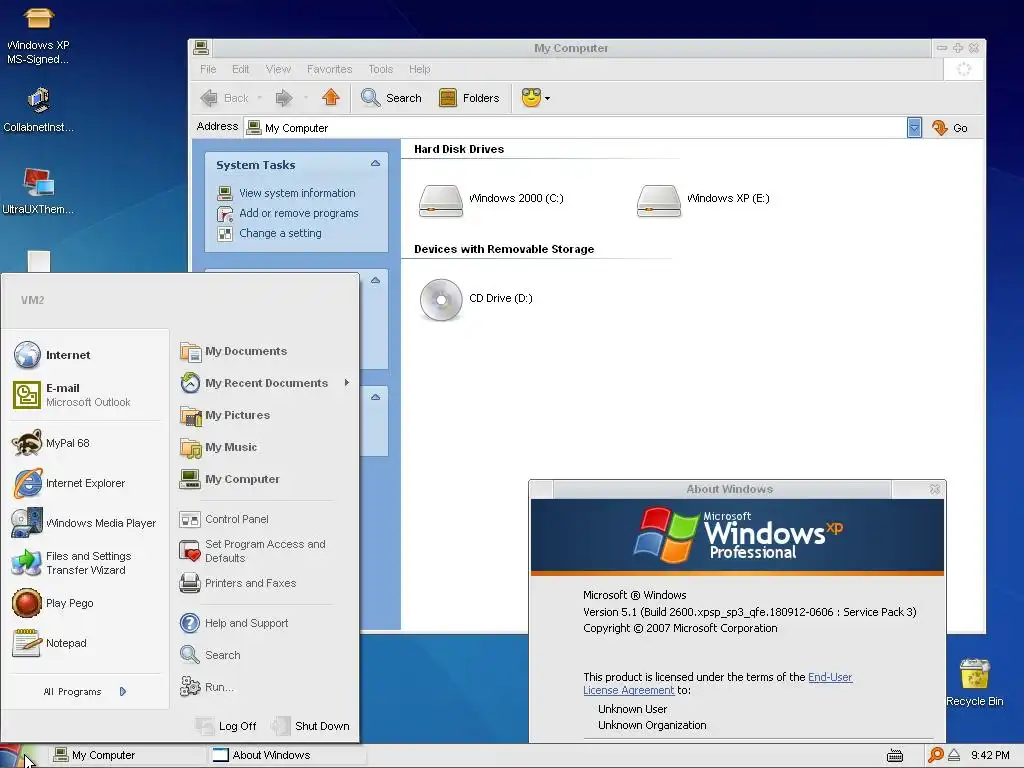Collapse the third sidebar panel chevron

[375, 397]
